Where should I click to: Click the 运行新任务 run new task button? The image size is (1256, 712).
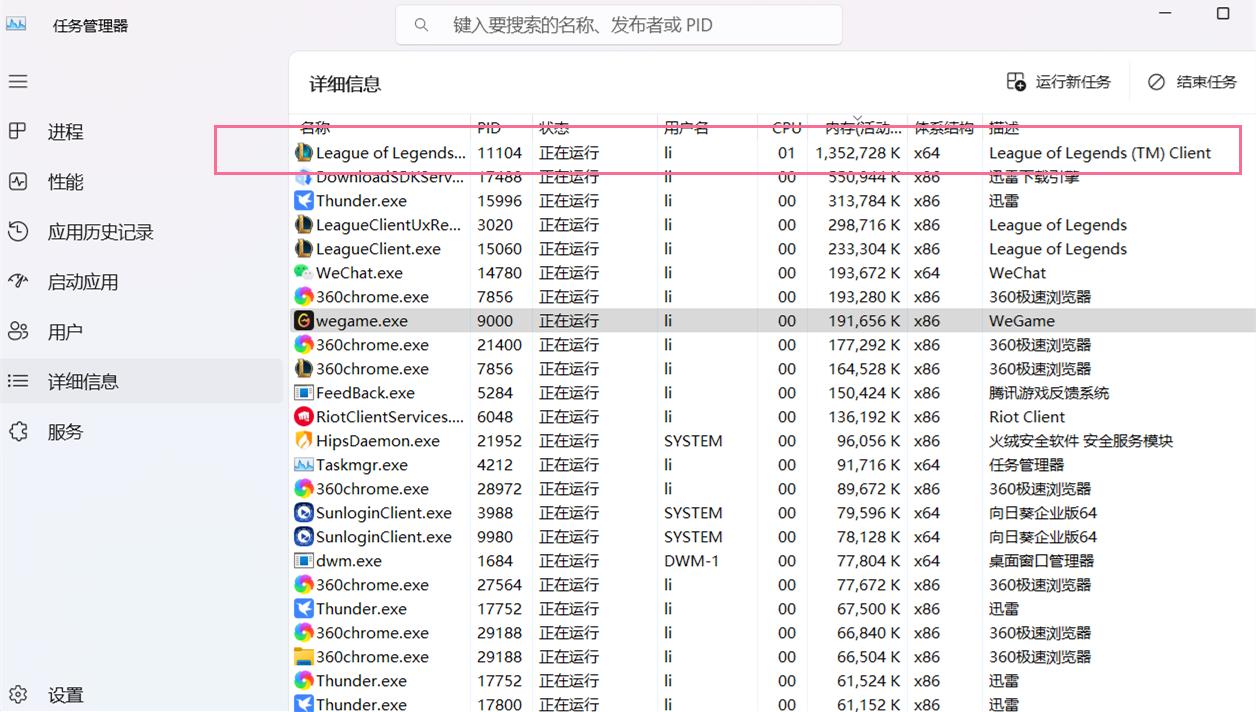point(1059,81)
